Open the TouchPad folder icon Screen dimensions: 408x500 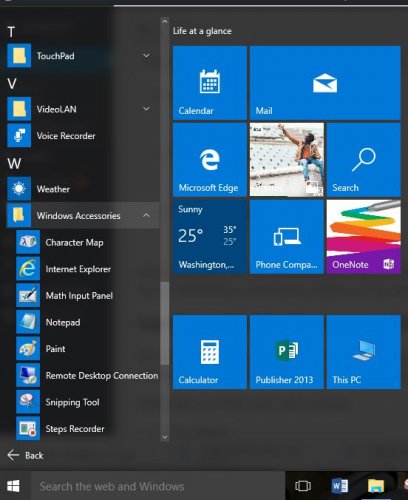click(x=19, y=56)
